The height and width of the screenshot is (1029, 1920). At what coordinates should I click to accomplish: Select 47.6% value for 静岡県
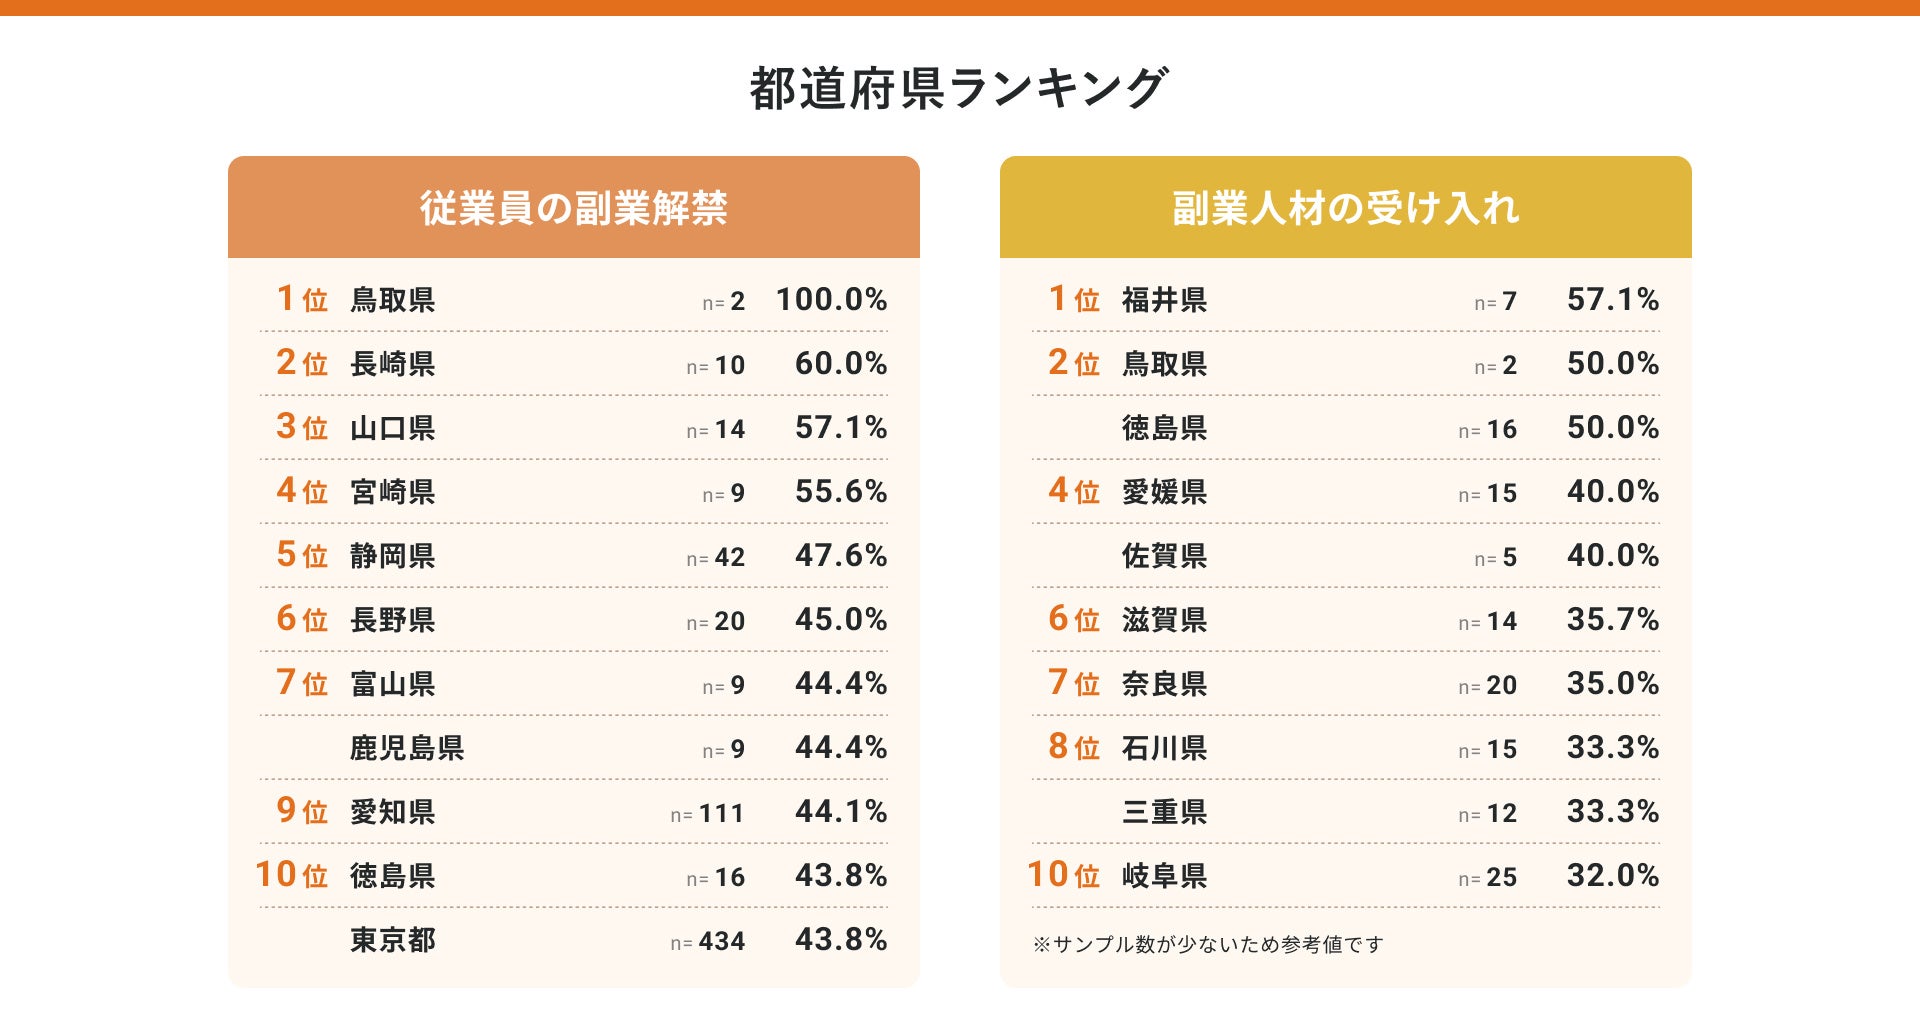[840, 556]
